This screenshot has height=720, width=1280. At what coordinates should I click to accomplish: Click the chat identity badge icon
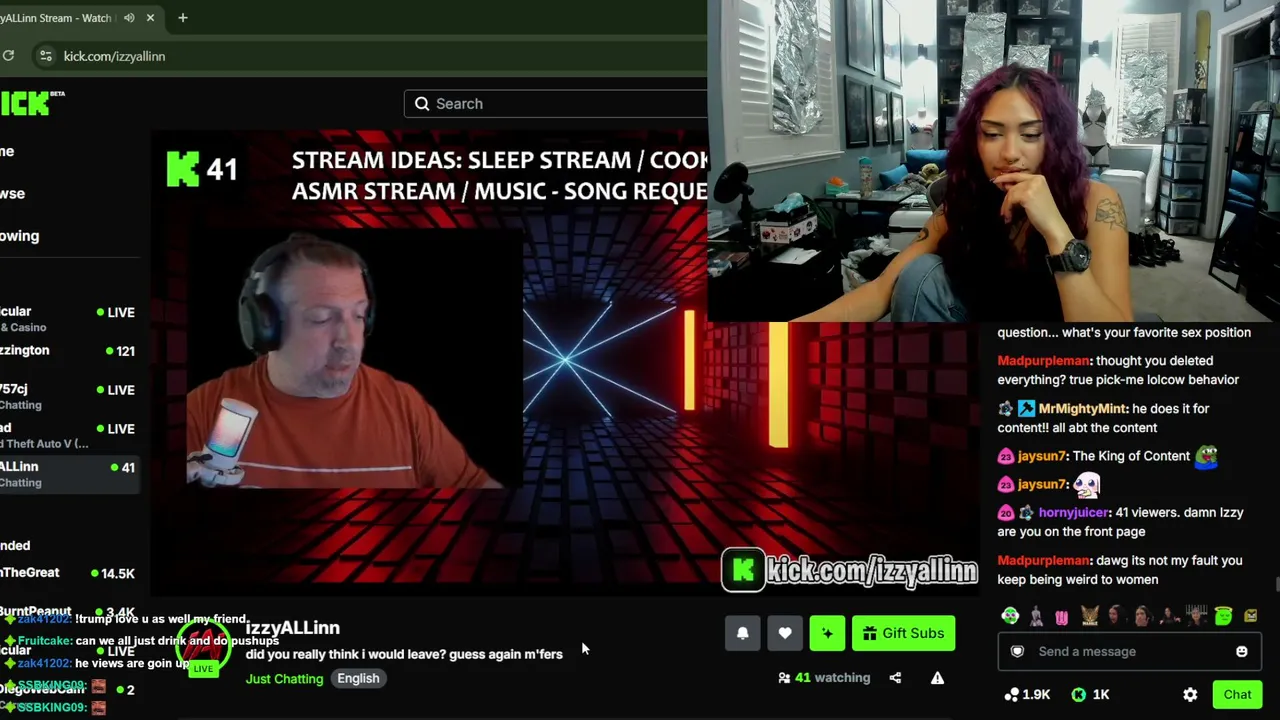point(1017,652)
